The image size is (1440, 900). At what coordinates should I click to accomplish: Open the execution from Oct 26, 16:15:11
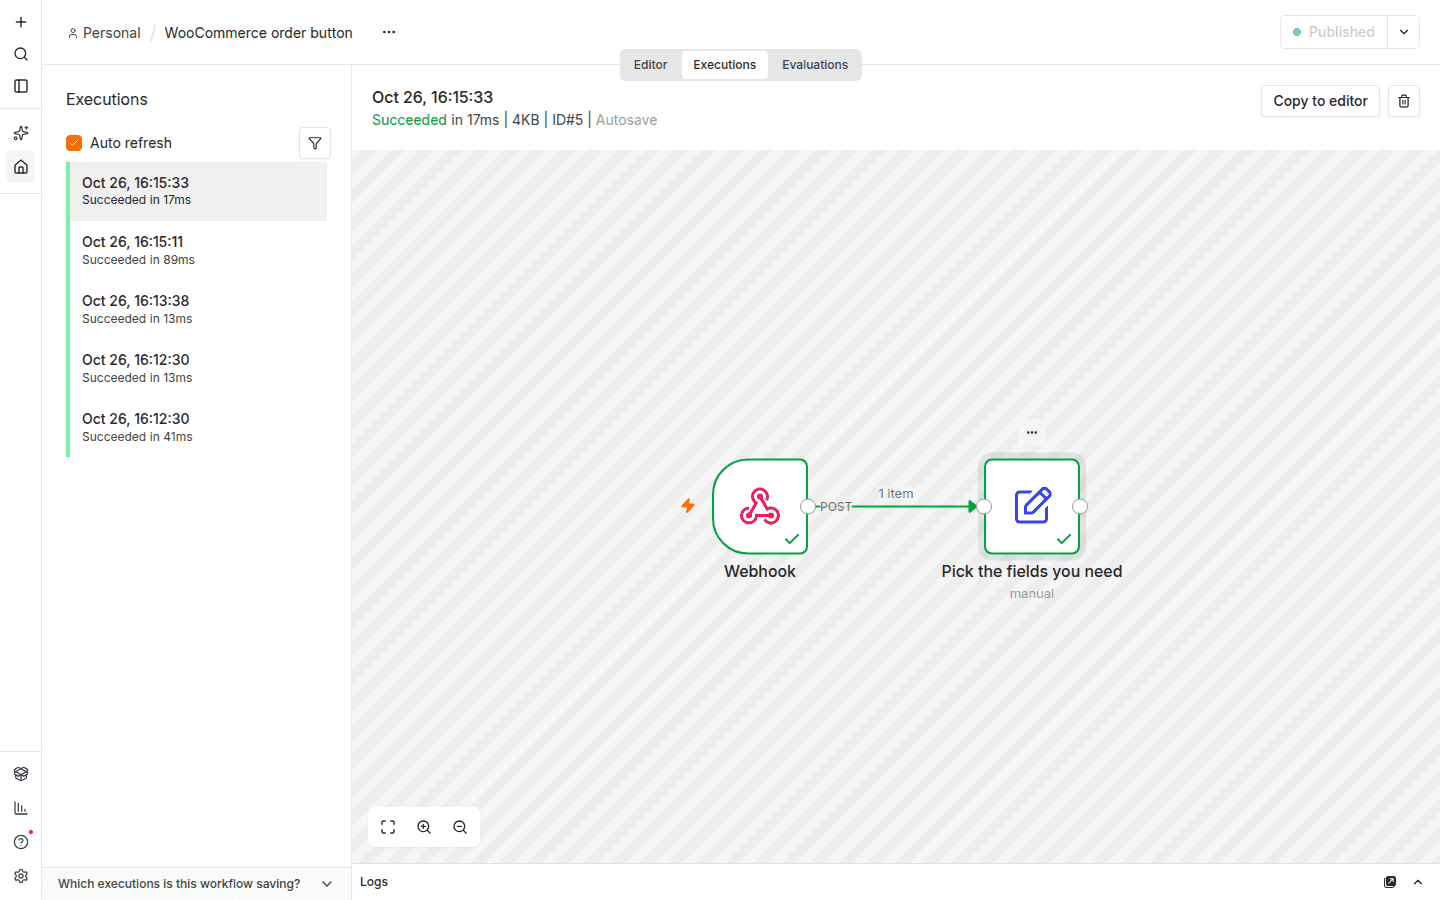click(x=197, y=250)
